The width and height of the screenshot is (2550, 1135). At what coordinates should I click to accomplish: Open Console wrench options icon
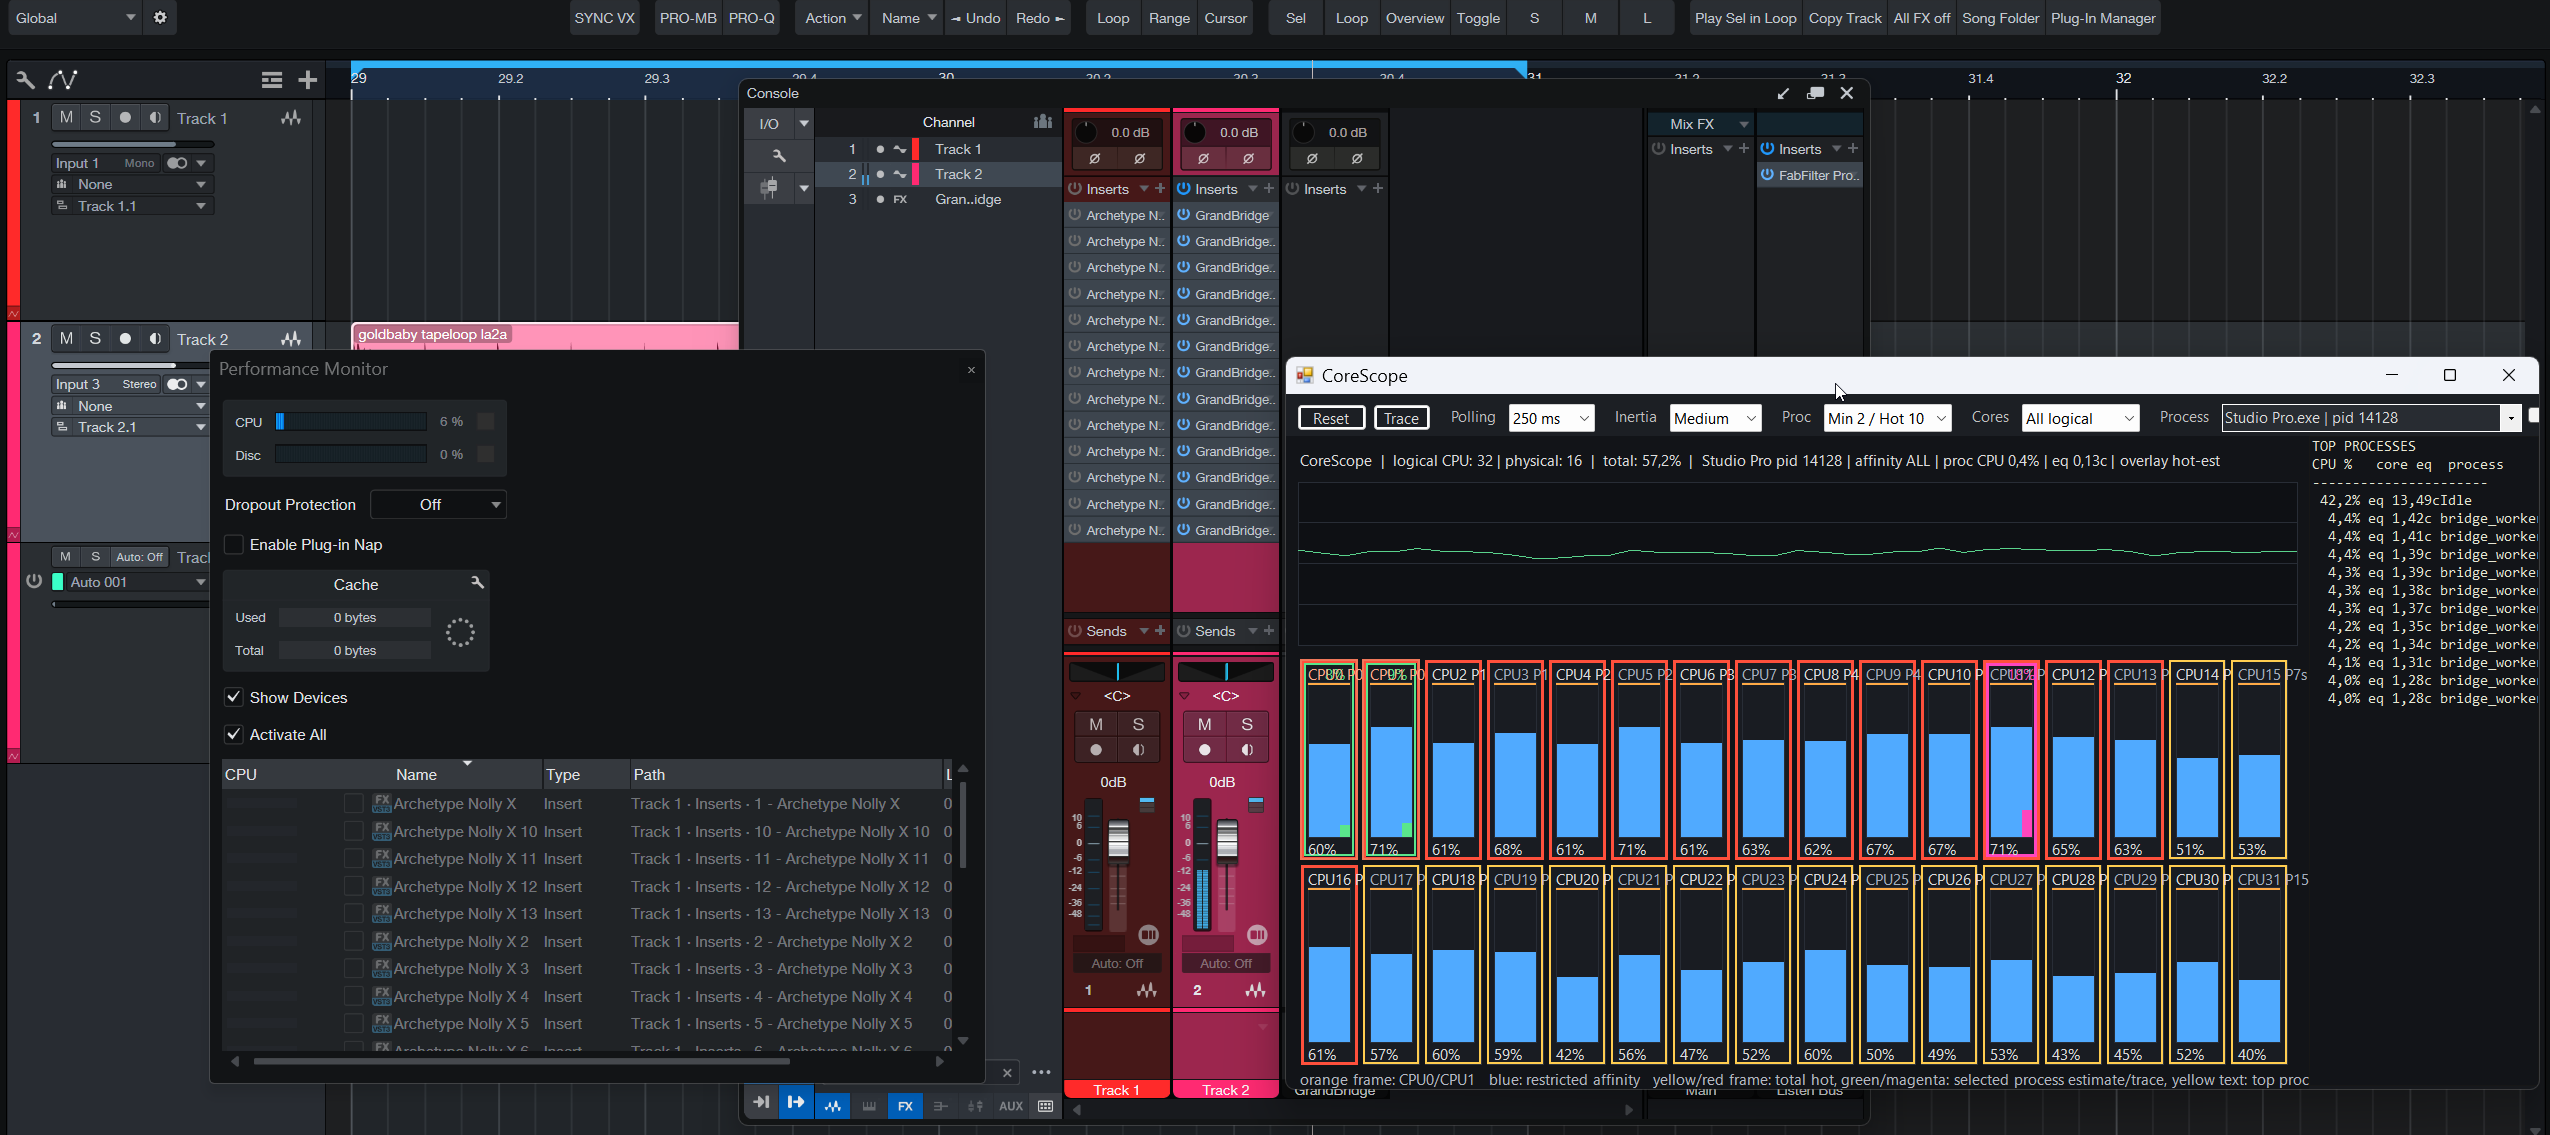pos(779,156)
